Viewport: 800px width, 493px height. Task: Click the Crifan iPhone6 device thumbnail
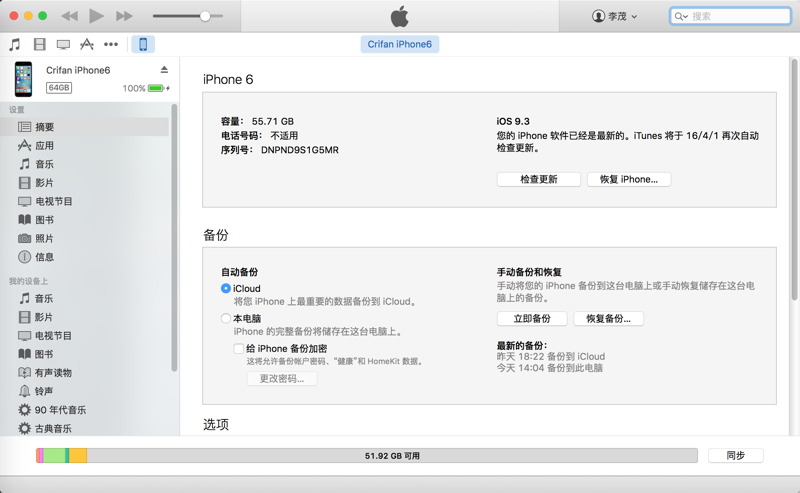[23, 79]
